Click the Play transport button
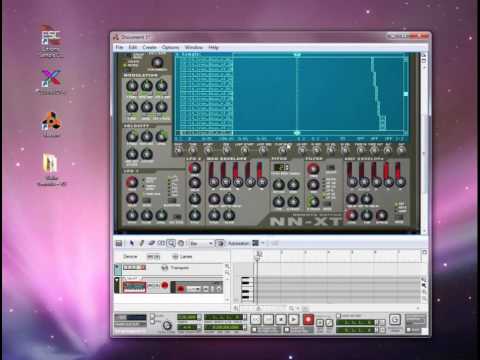 tap(294, 320)
